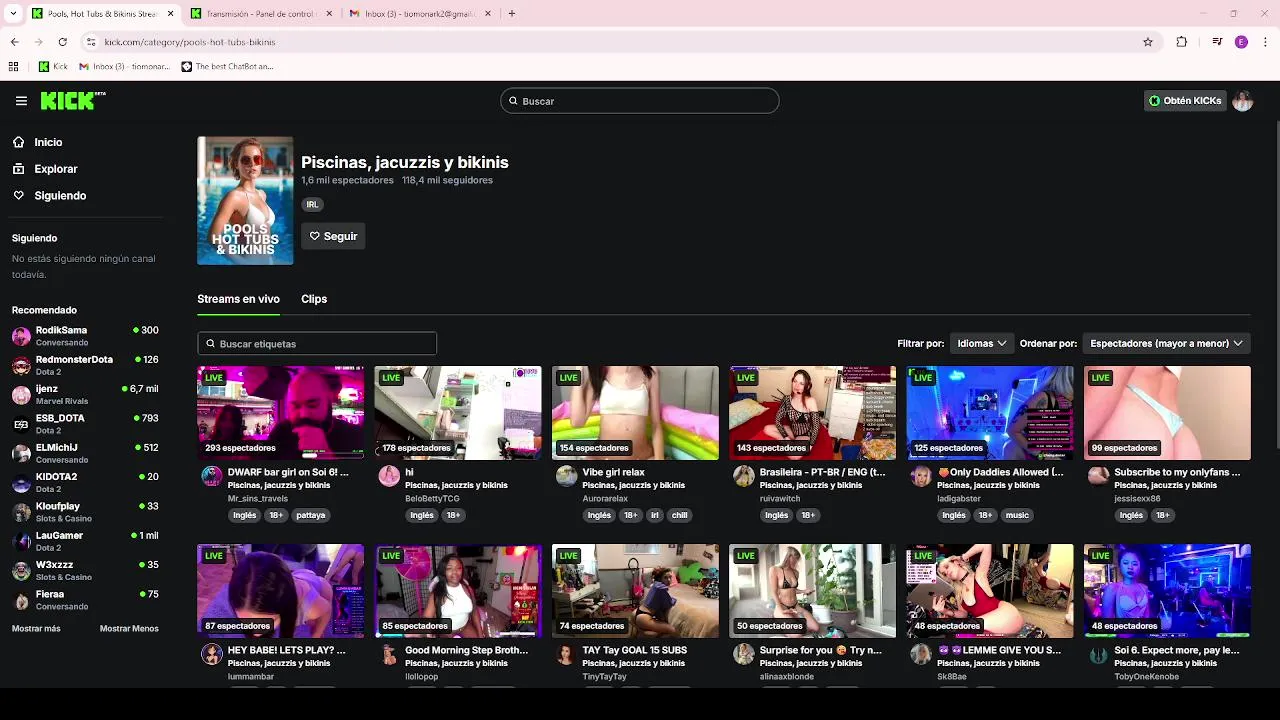Click RodikSama channel avatar
The width and height of the screenshot is (1280, 720).
(21, 336)
